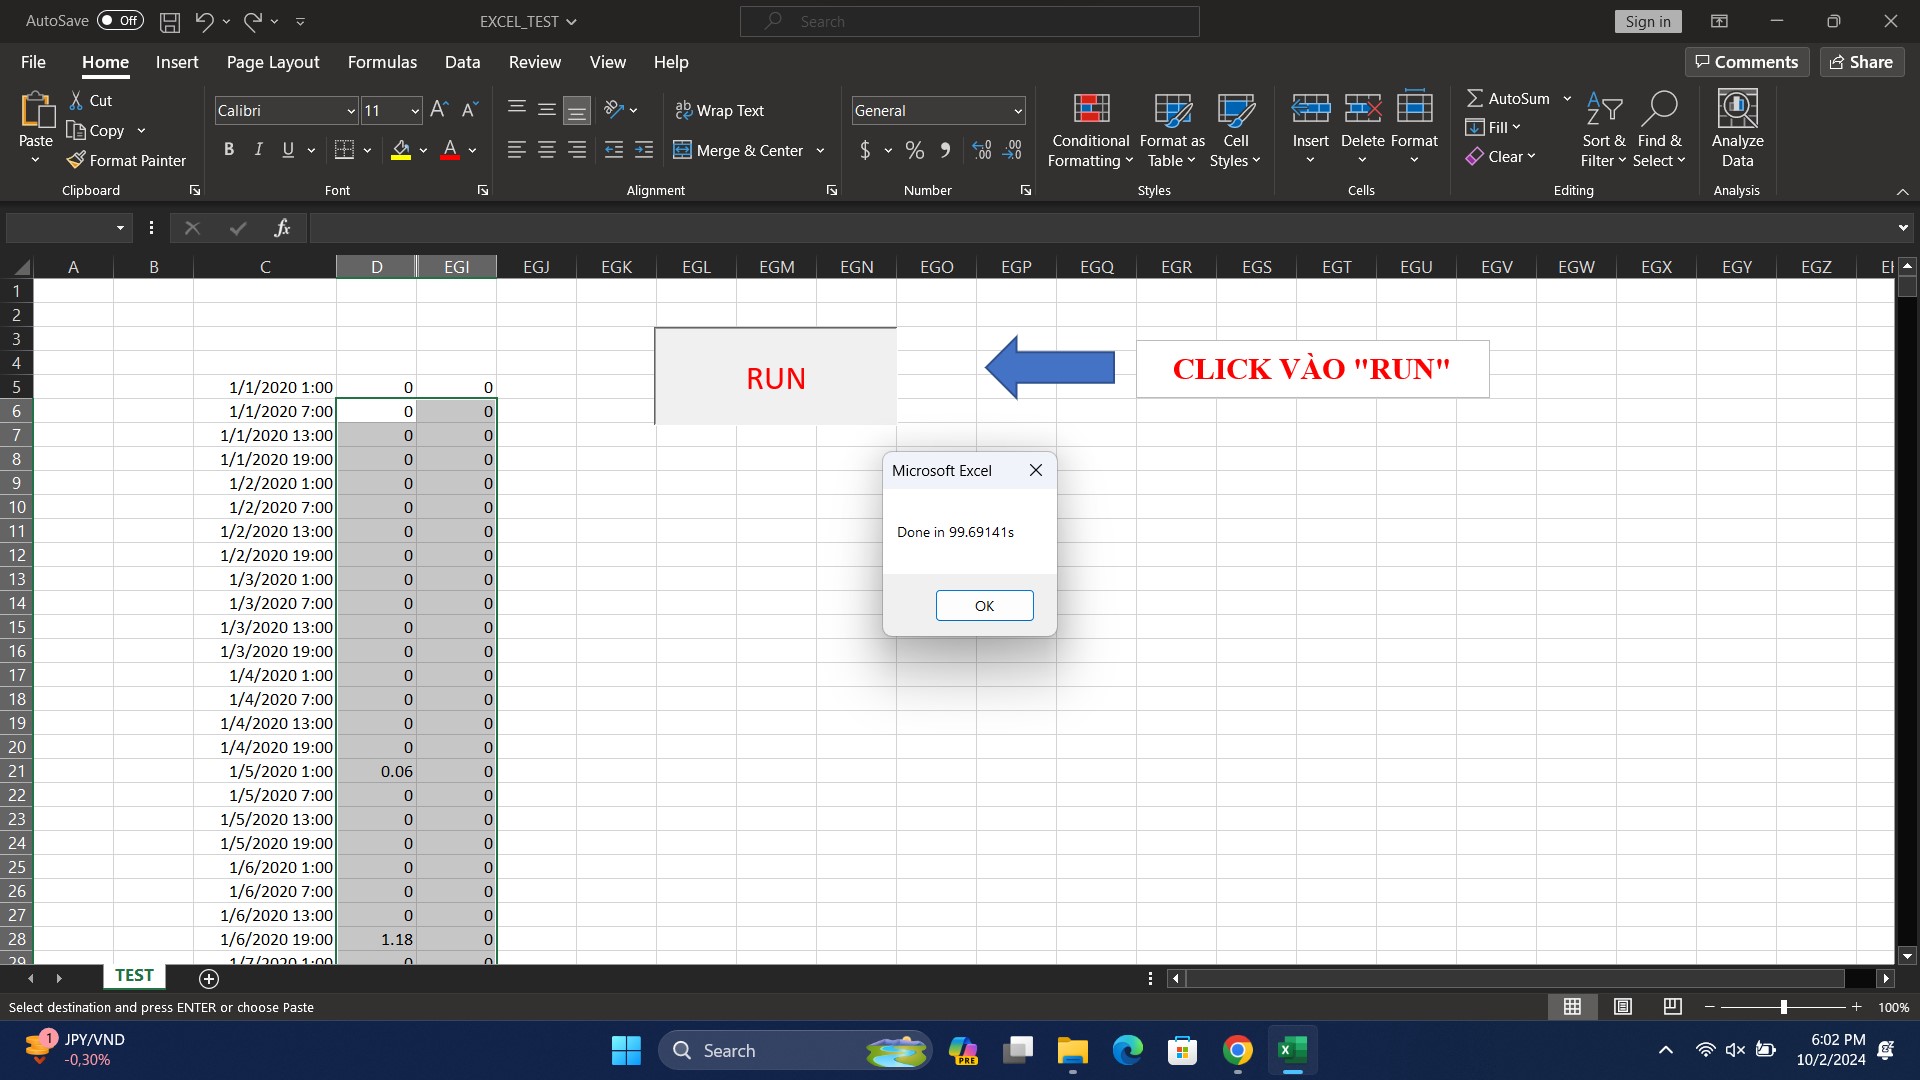Image resolution: width=1920 pixels, height=1080 pixels.
Task: Apply the yellow fill color swatch
Action: coord(401,150)
